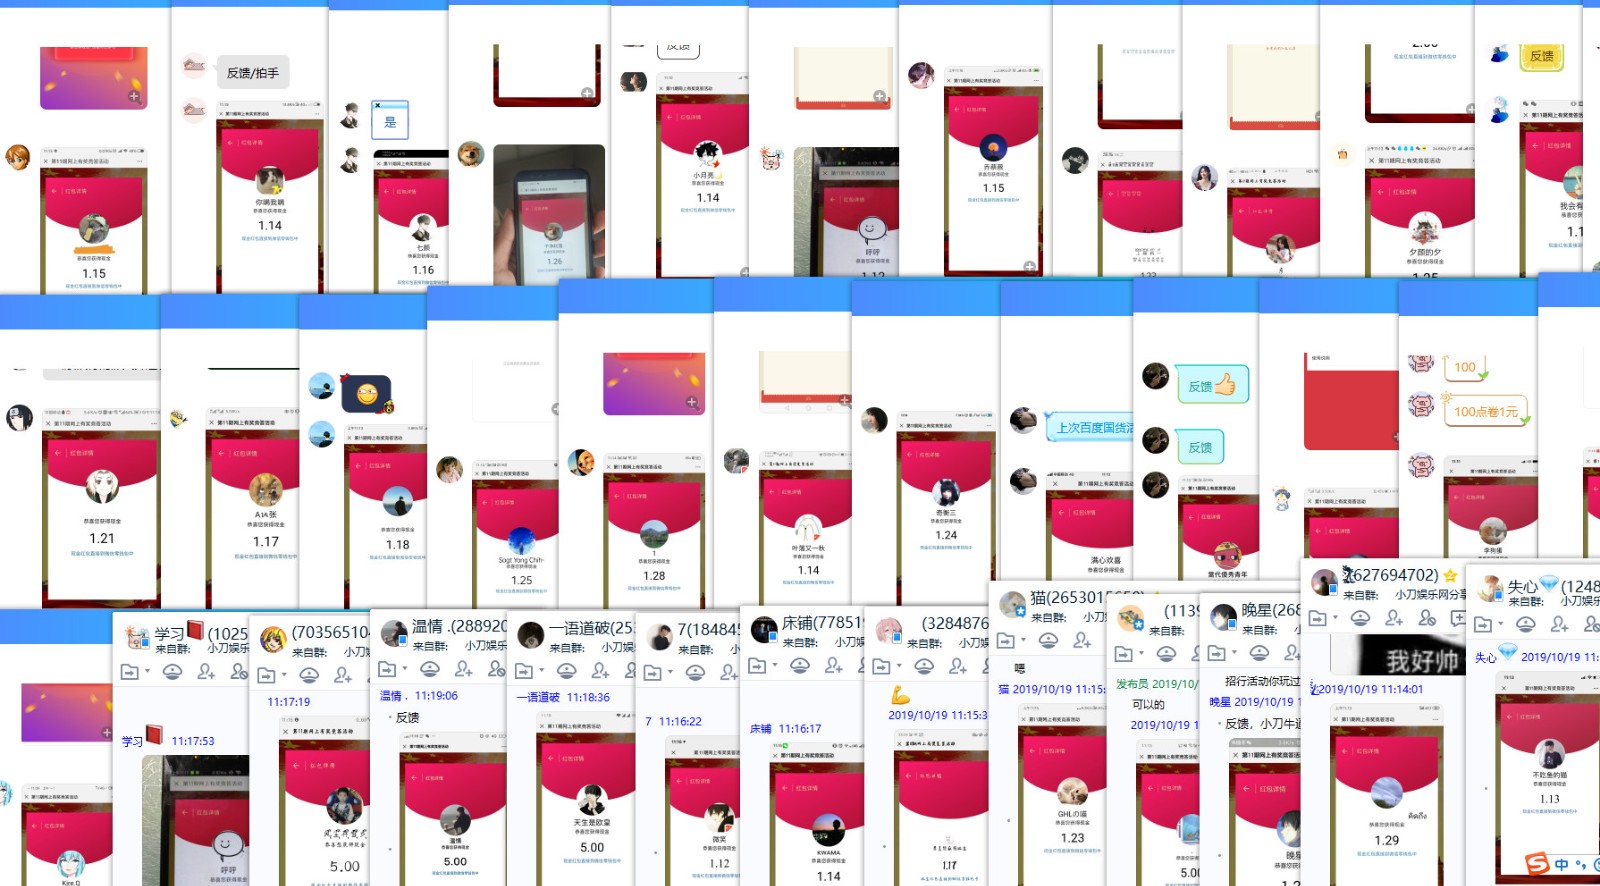Open the Sogou input method S icon
This screenshot has width=1600, height=886.
[x=1536, y=864]
